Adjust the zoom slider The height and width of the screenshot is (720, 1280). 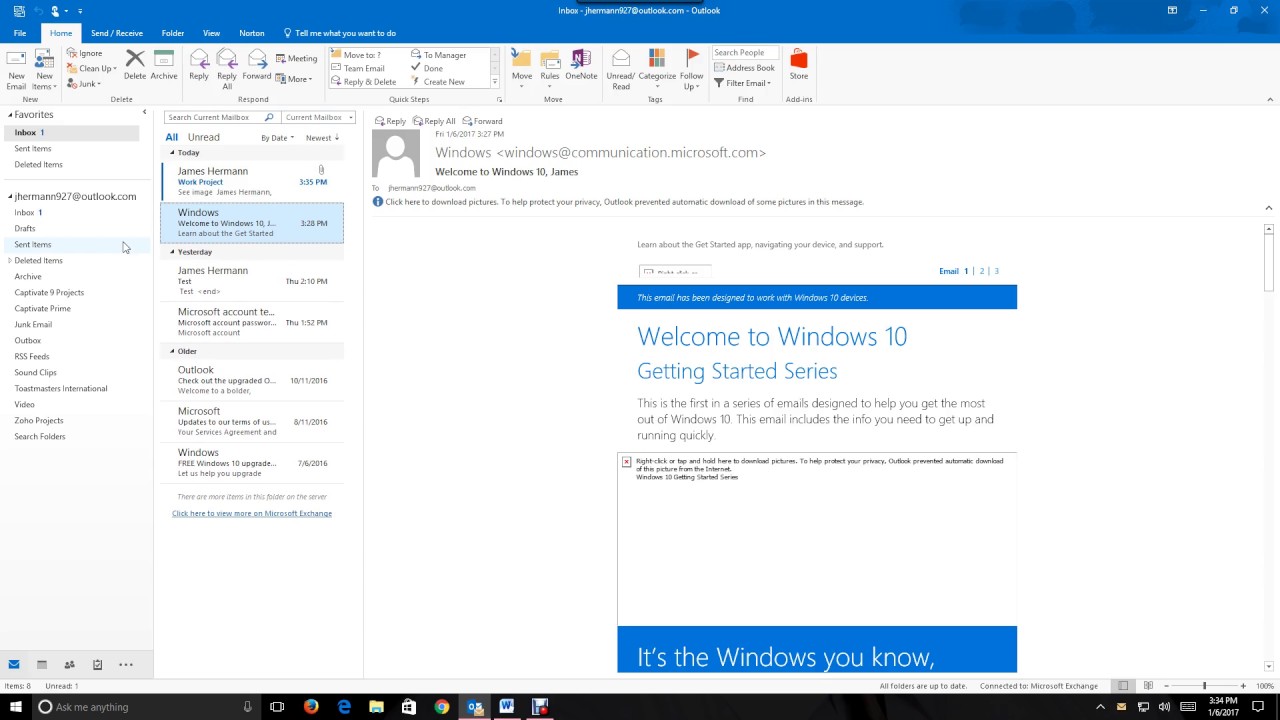click(1204, 686)
